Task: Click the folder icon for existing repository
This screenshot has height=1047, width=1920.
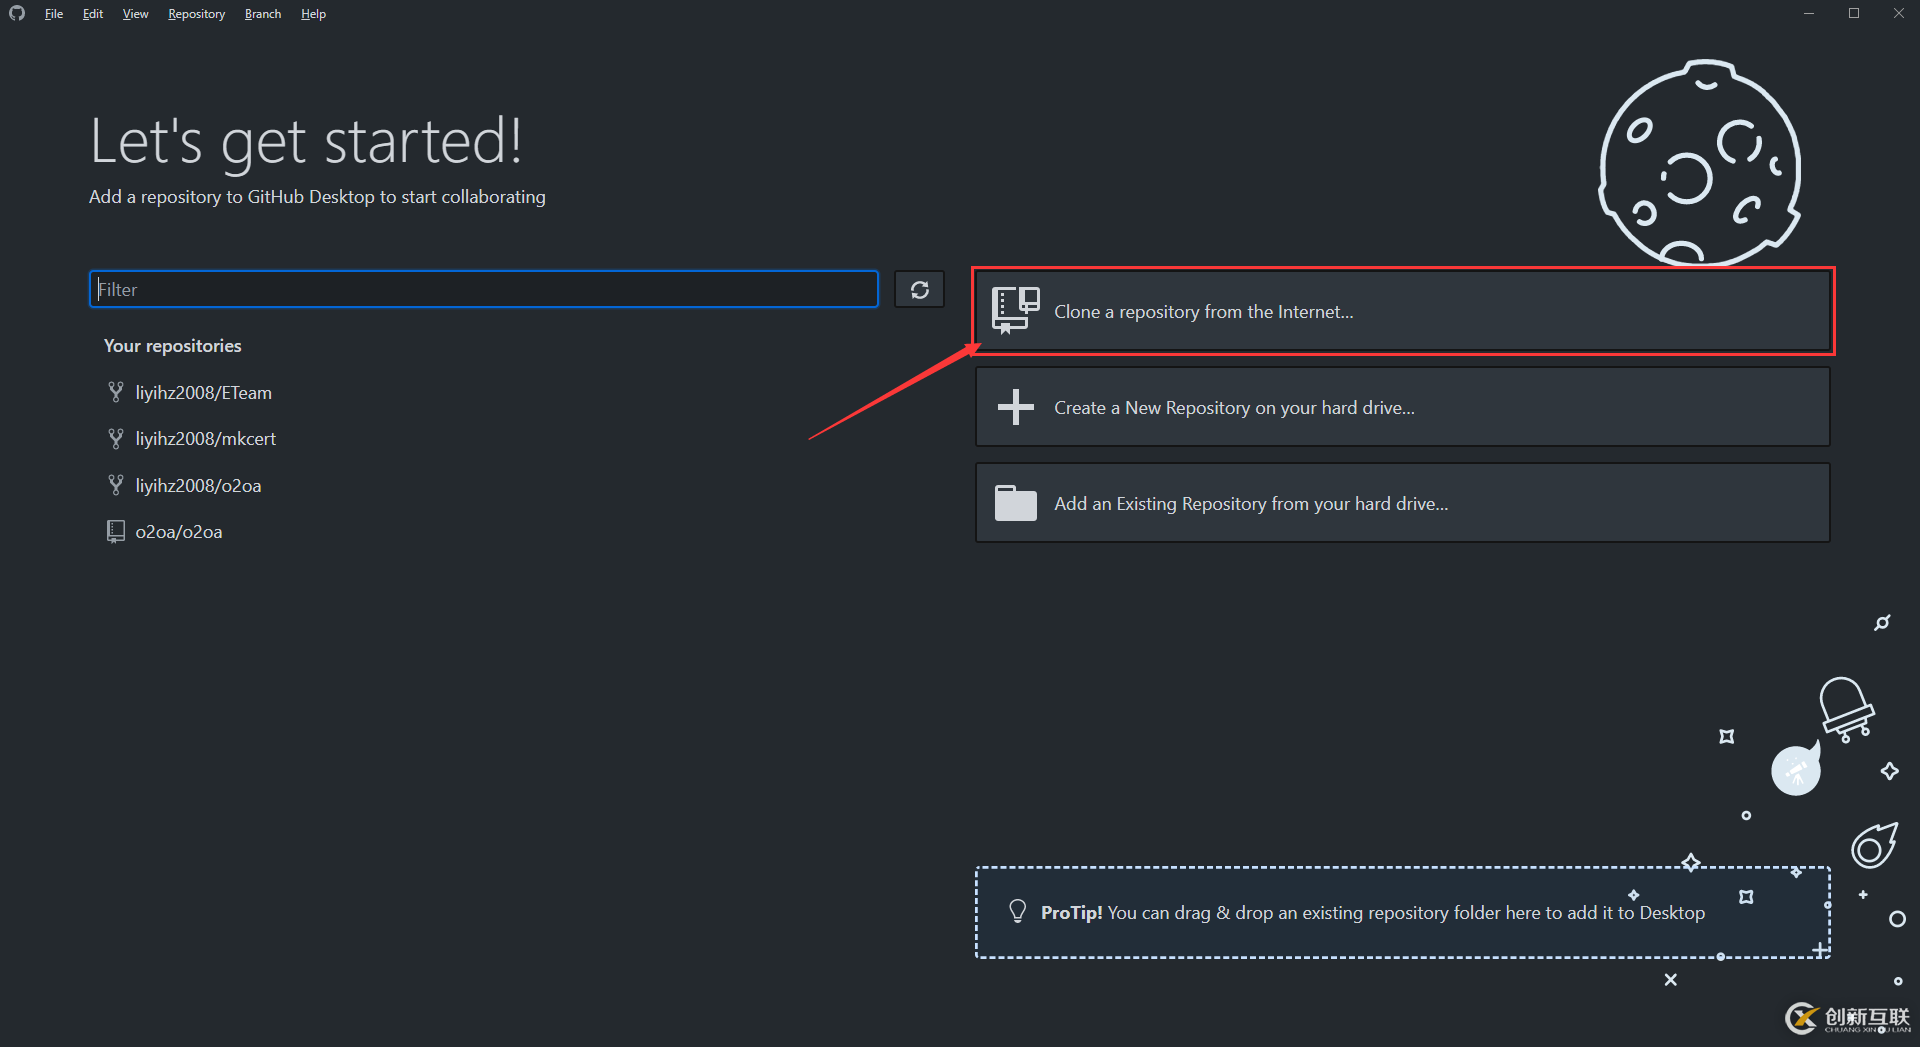Action: tap(1015, 503)
